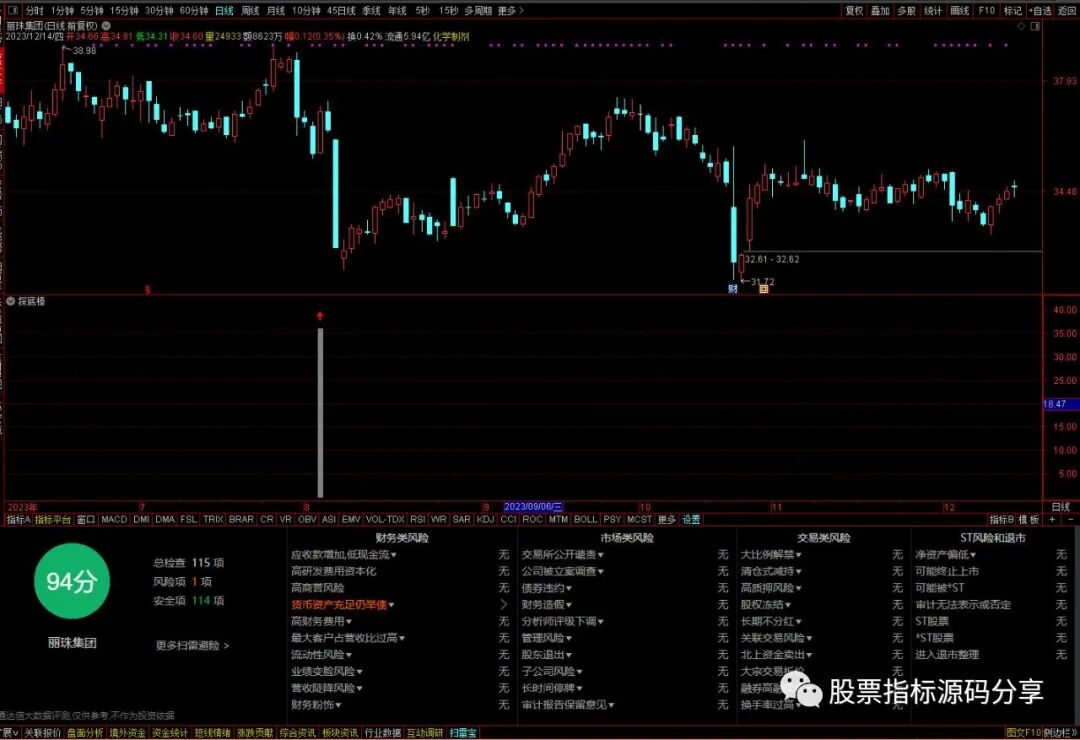Expand 大比例解禁 risk item
The height and width of the screenshot is (740, 1080).
tap(771, 555)
